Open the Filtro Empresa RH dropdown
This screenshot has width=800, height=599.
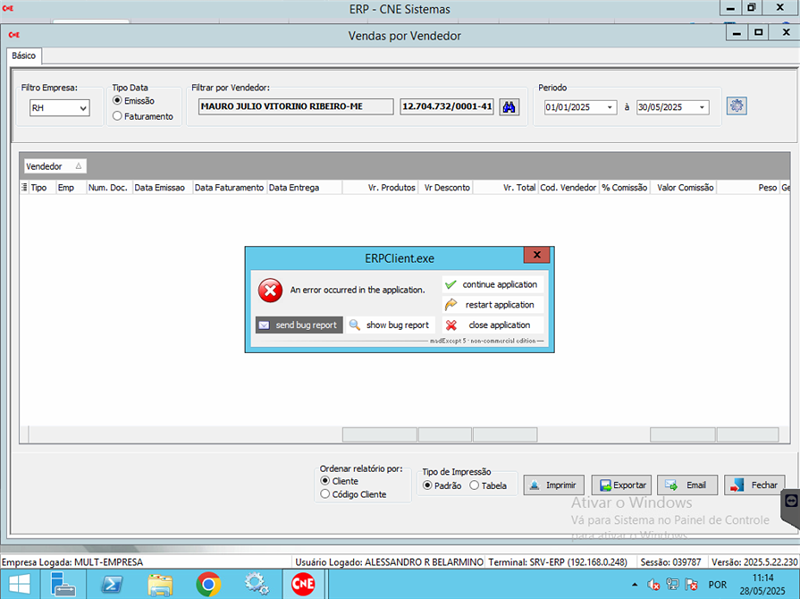[82, 108]
